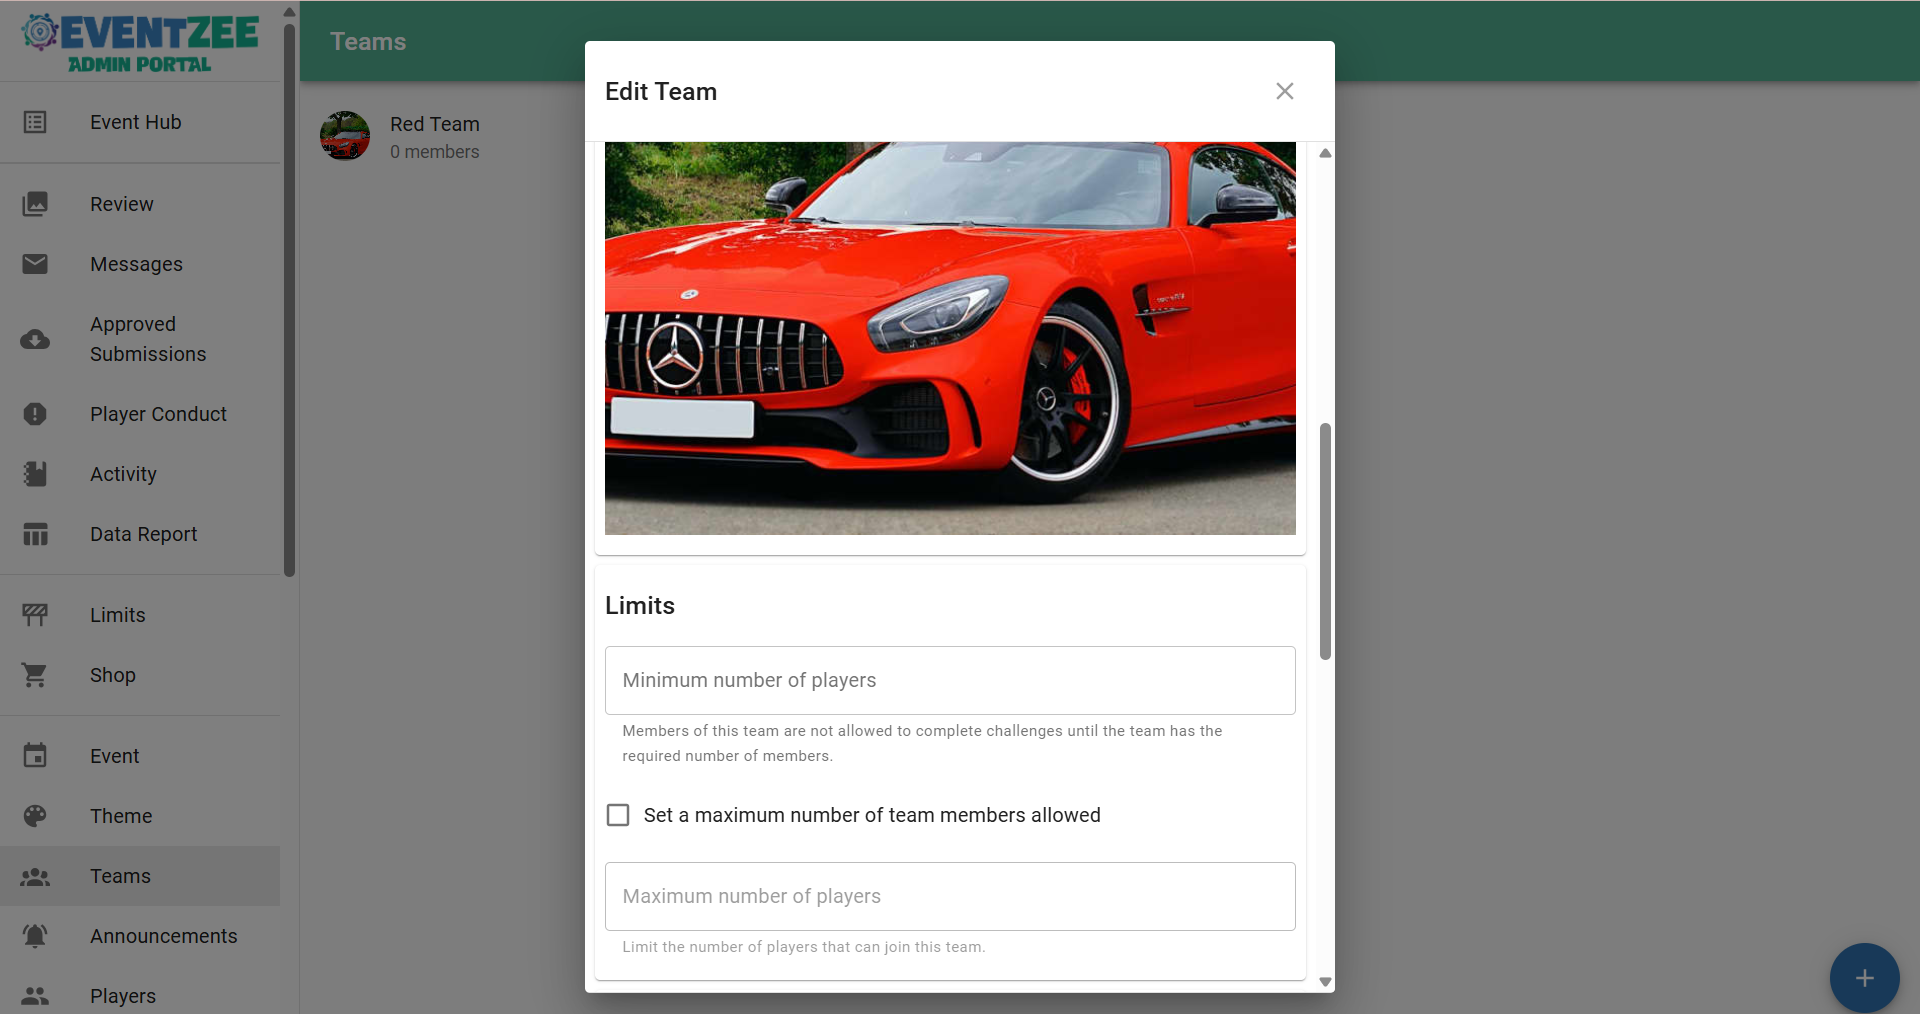Click the Activity notebook icon
The image size is (1920, 1014).
point(35,474)
